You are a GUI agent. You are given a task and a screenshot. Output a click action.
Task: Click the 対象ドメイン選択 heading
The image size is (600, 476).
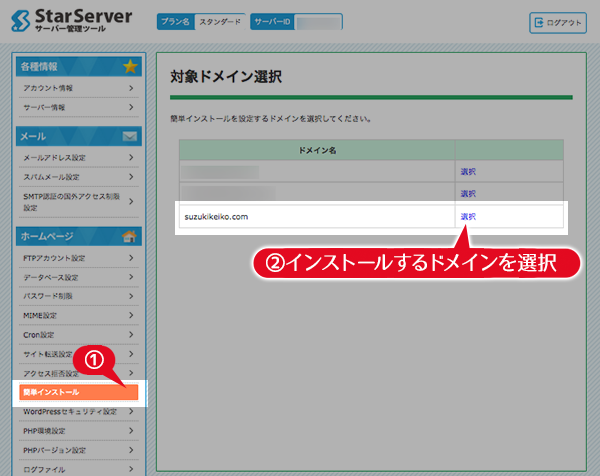(x=226, y=77)
